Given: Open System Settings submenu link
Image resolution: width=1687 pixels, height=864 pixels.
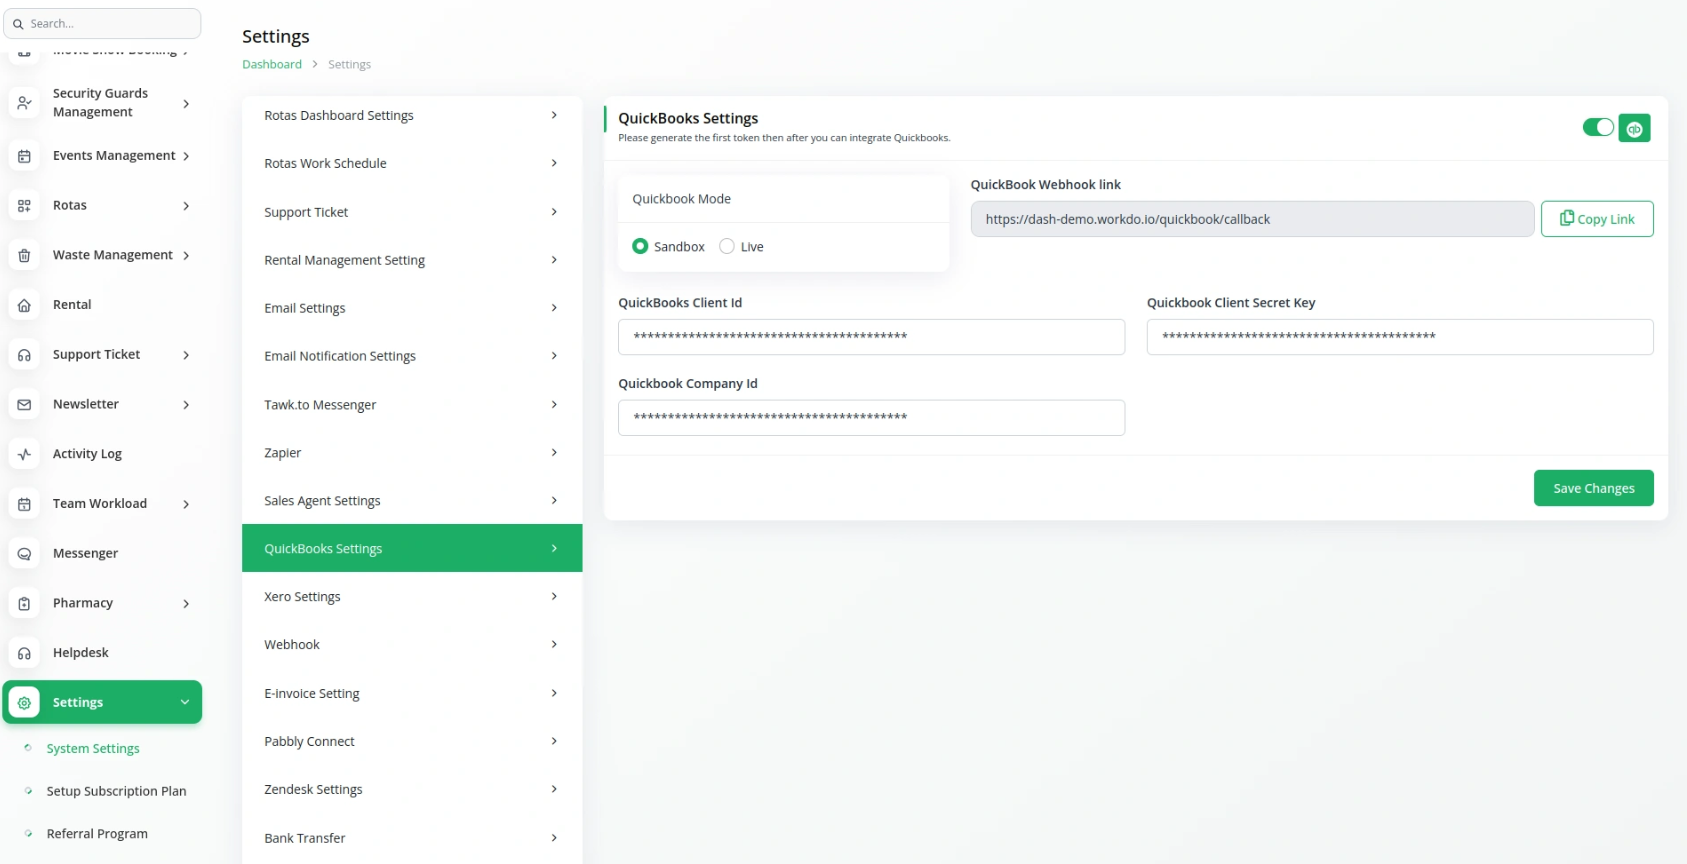Looking at the screenshot, I should 93,748.
